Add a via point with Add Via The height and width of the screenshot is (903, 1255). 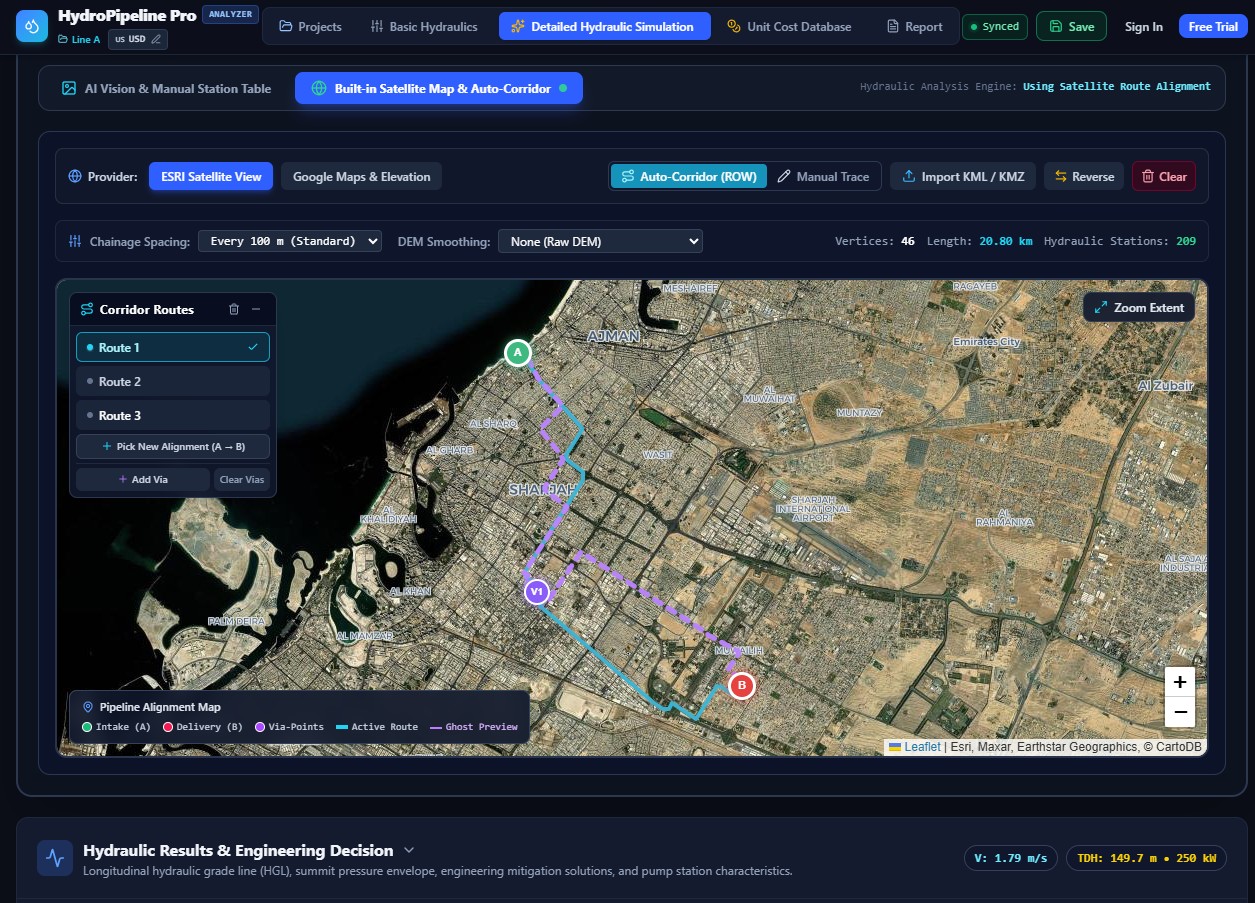pyautogui.click(x=143, y=480)
